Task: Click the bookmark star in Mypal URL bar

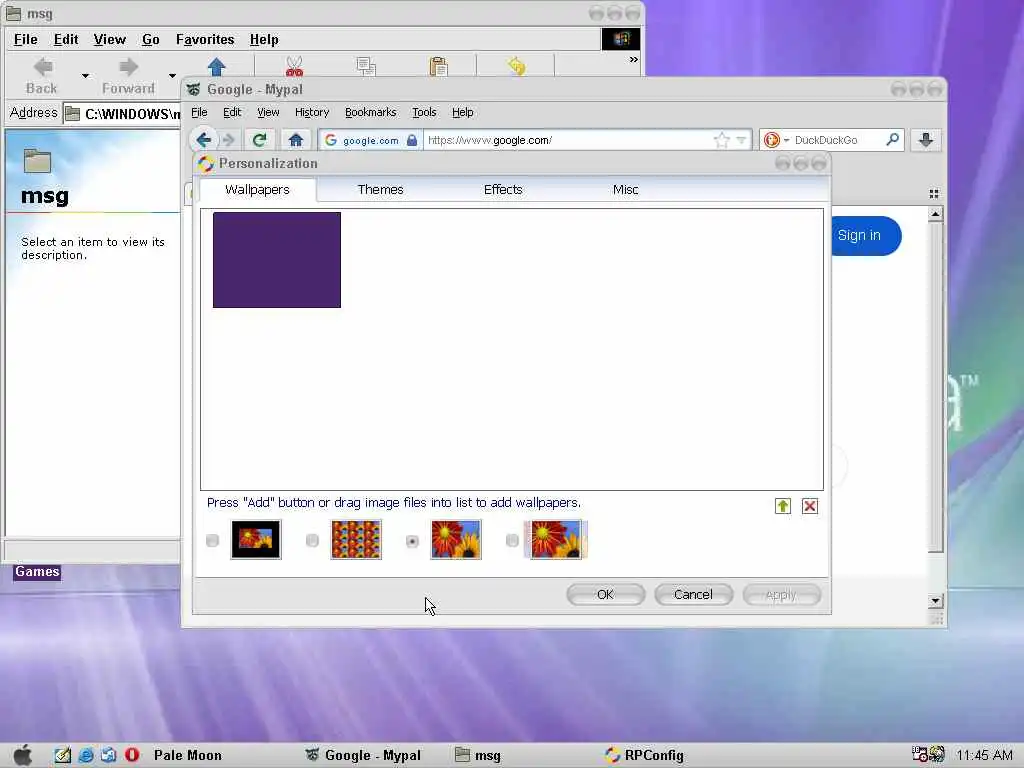Action: [x=722, y=140]
